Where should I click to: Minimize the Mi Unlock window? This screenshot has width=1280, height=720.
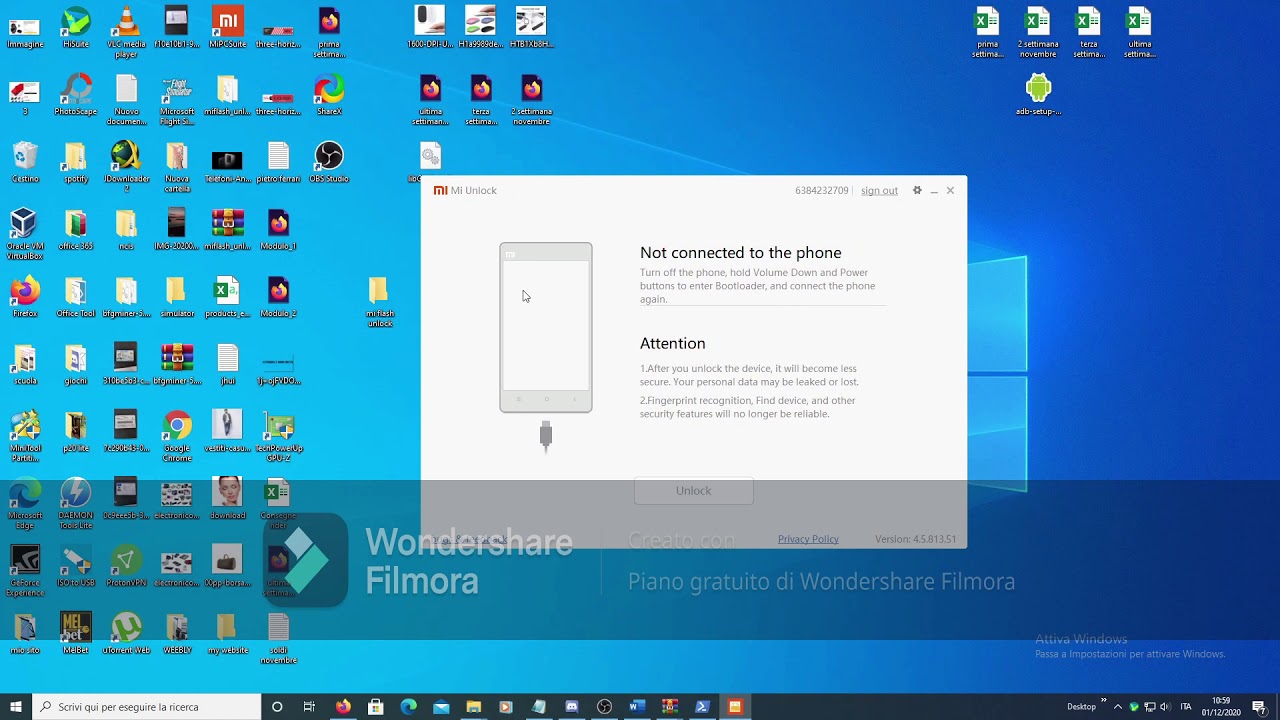[934, 191]
